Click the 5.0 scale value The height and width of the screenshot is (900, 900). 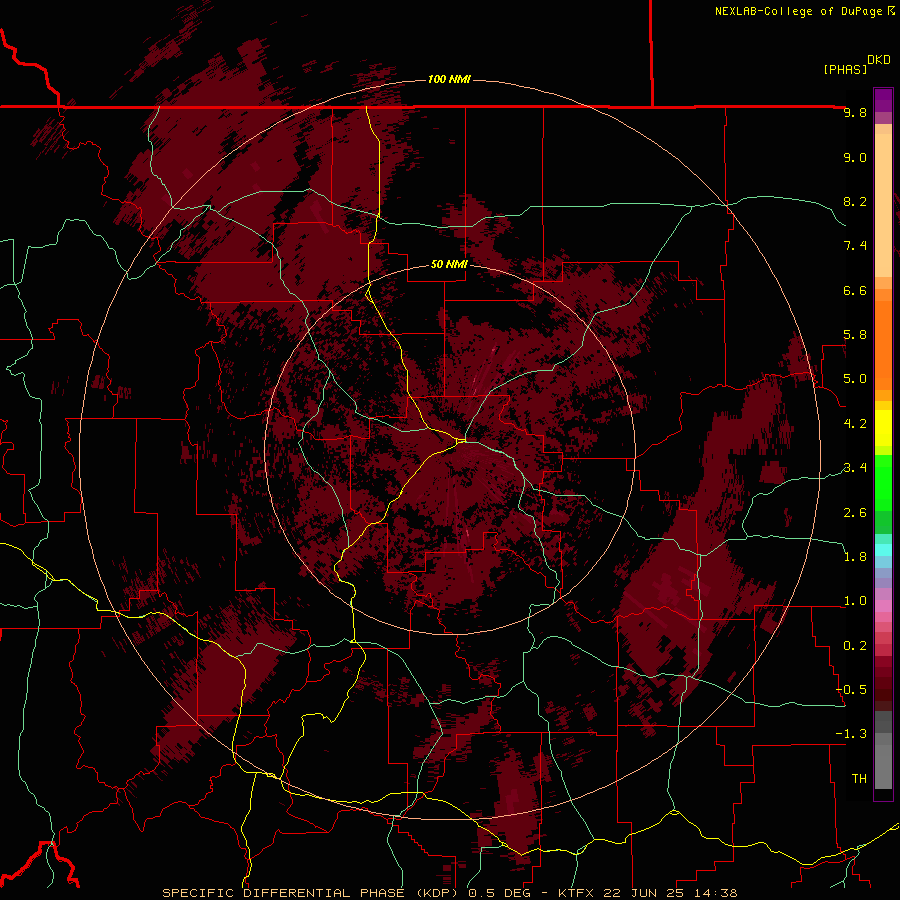click(855, 379)
